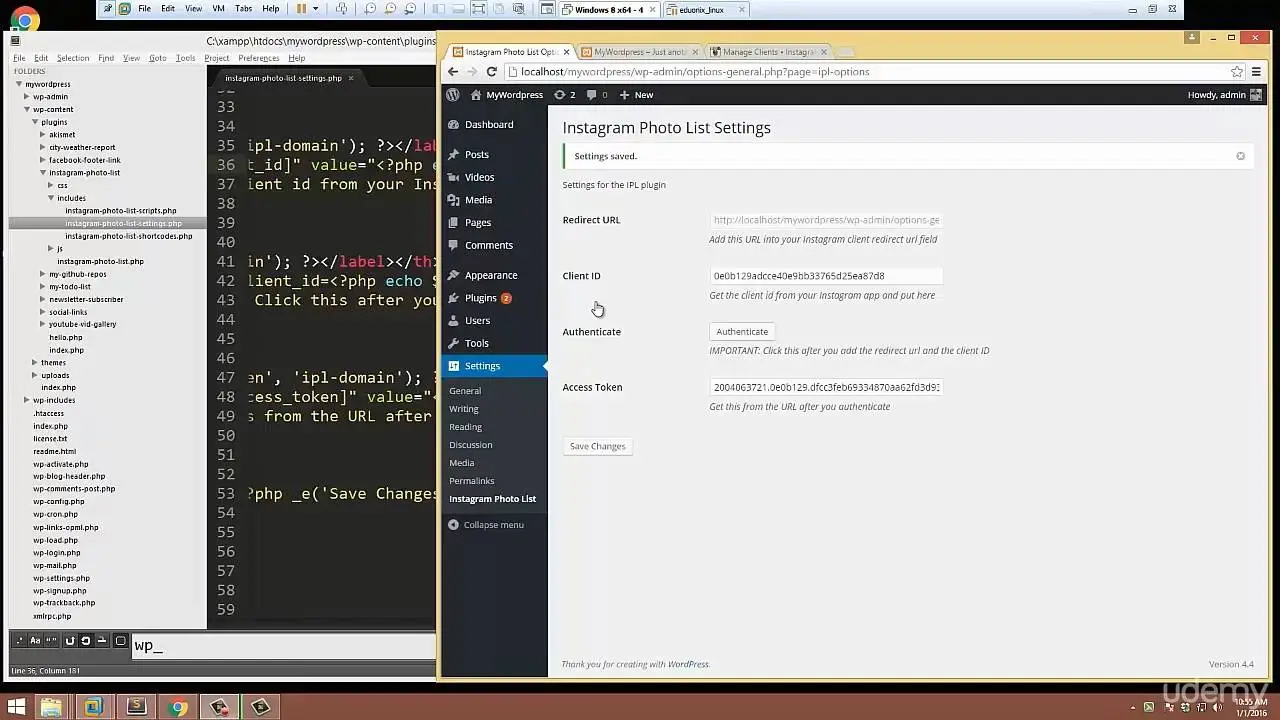
Task: Click the Authenticate button
Action: 742,331
